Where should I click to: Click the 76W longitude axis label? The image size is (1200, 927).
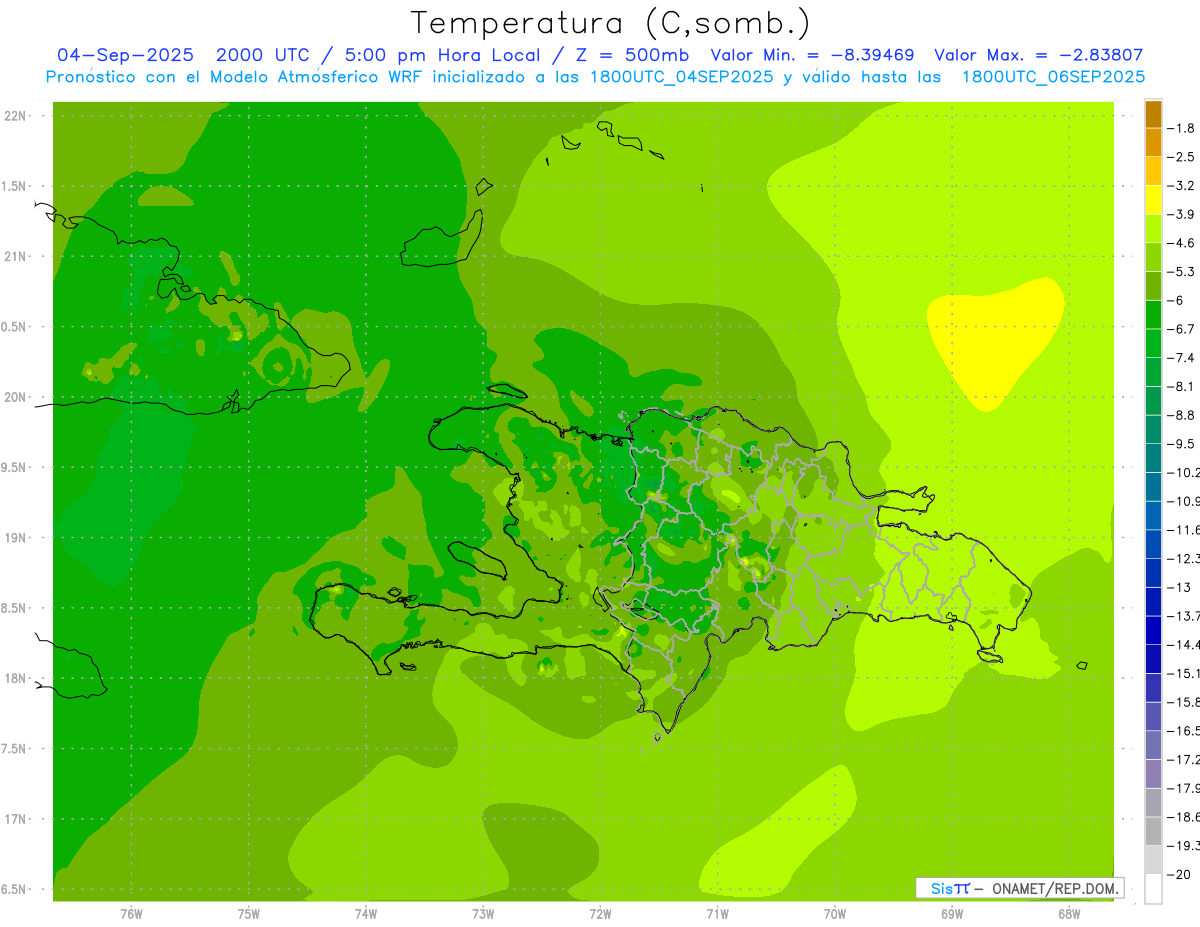[131, 914]
